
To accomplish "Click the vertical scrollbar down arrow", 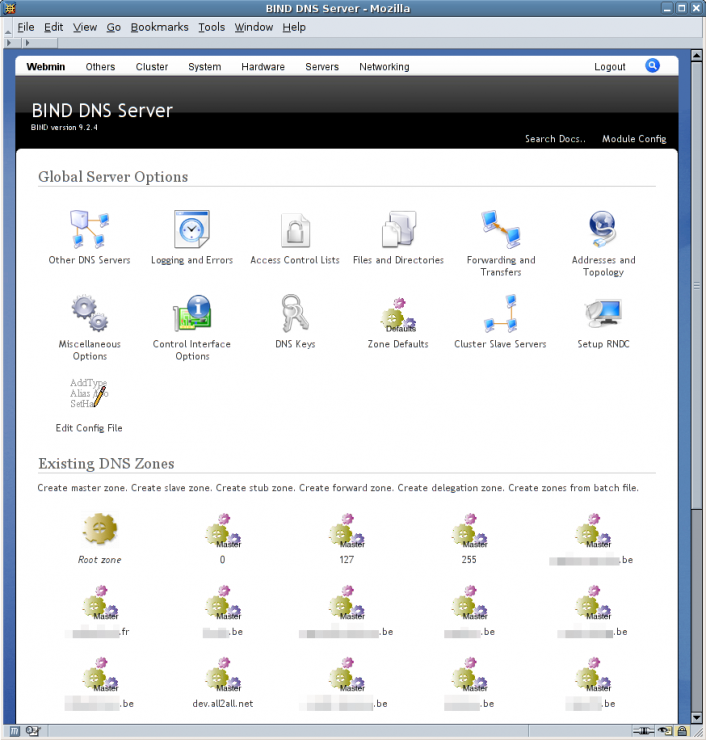I will pos(697,717).
